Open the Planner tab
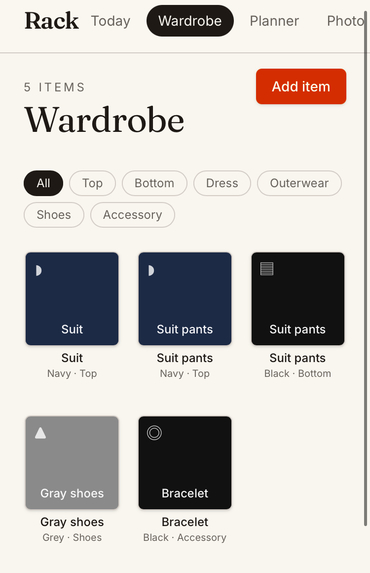Viewport: 370px width, 573px height. [x=274, y=21]
